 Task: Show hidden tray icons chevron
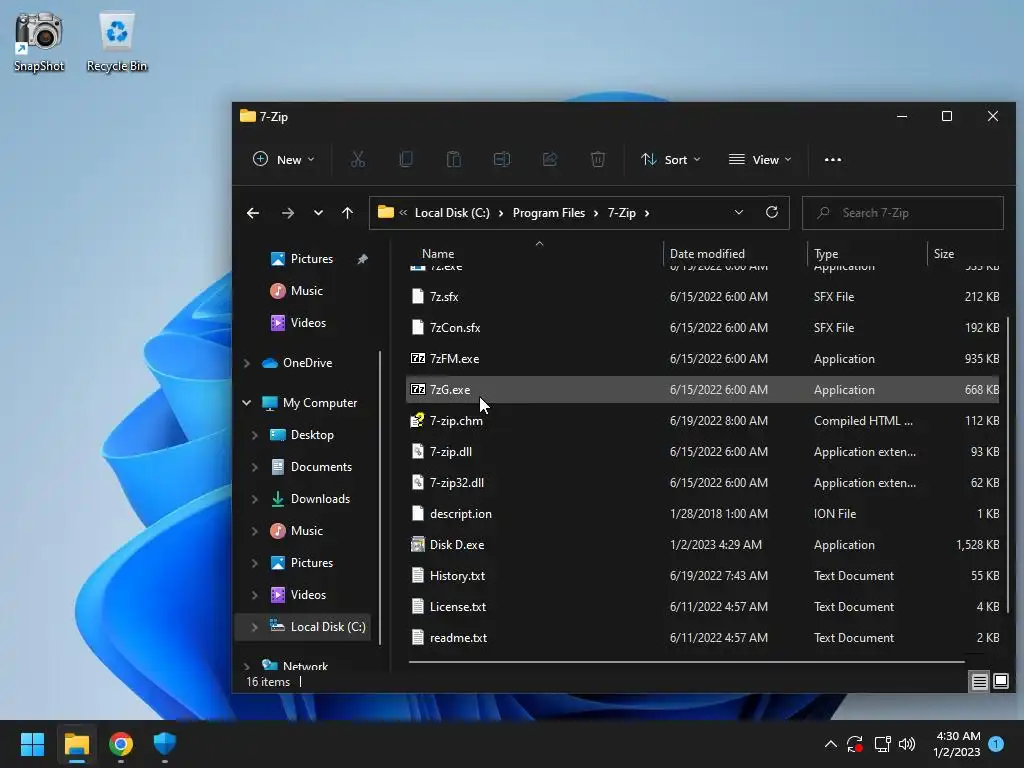coord(831,744)
